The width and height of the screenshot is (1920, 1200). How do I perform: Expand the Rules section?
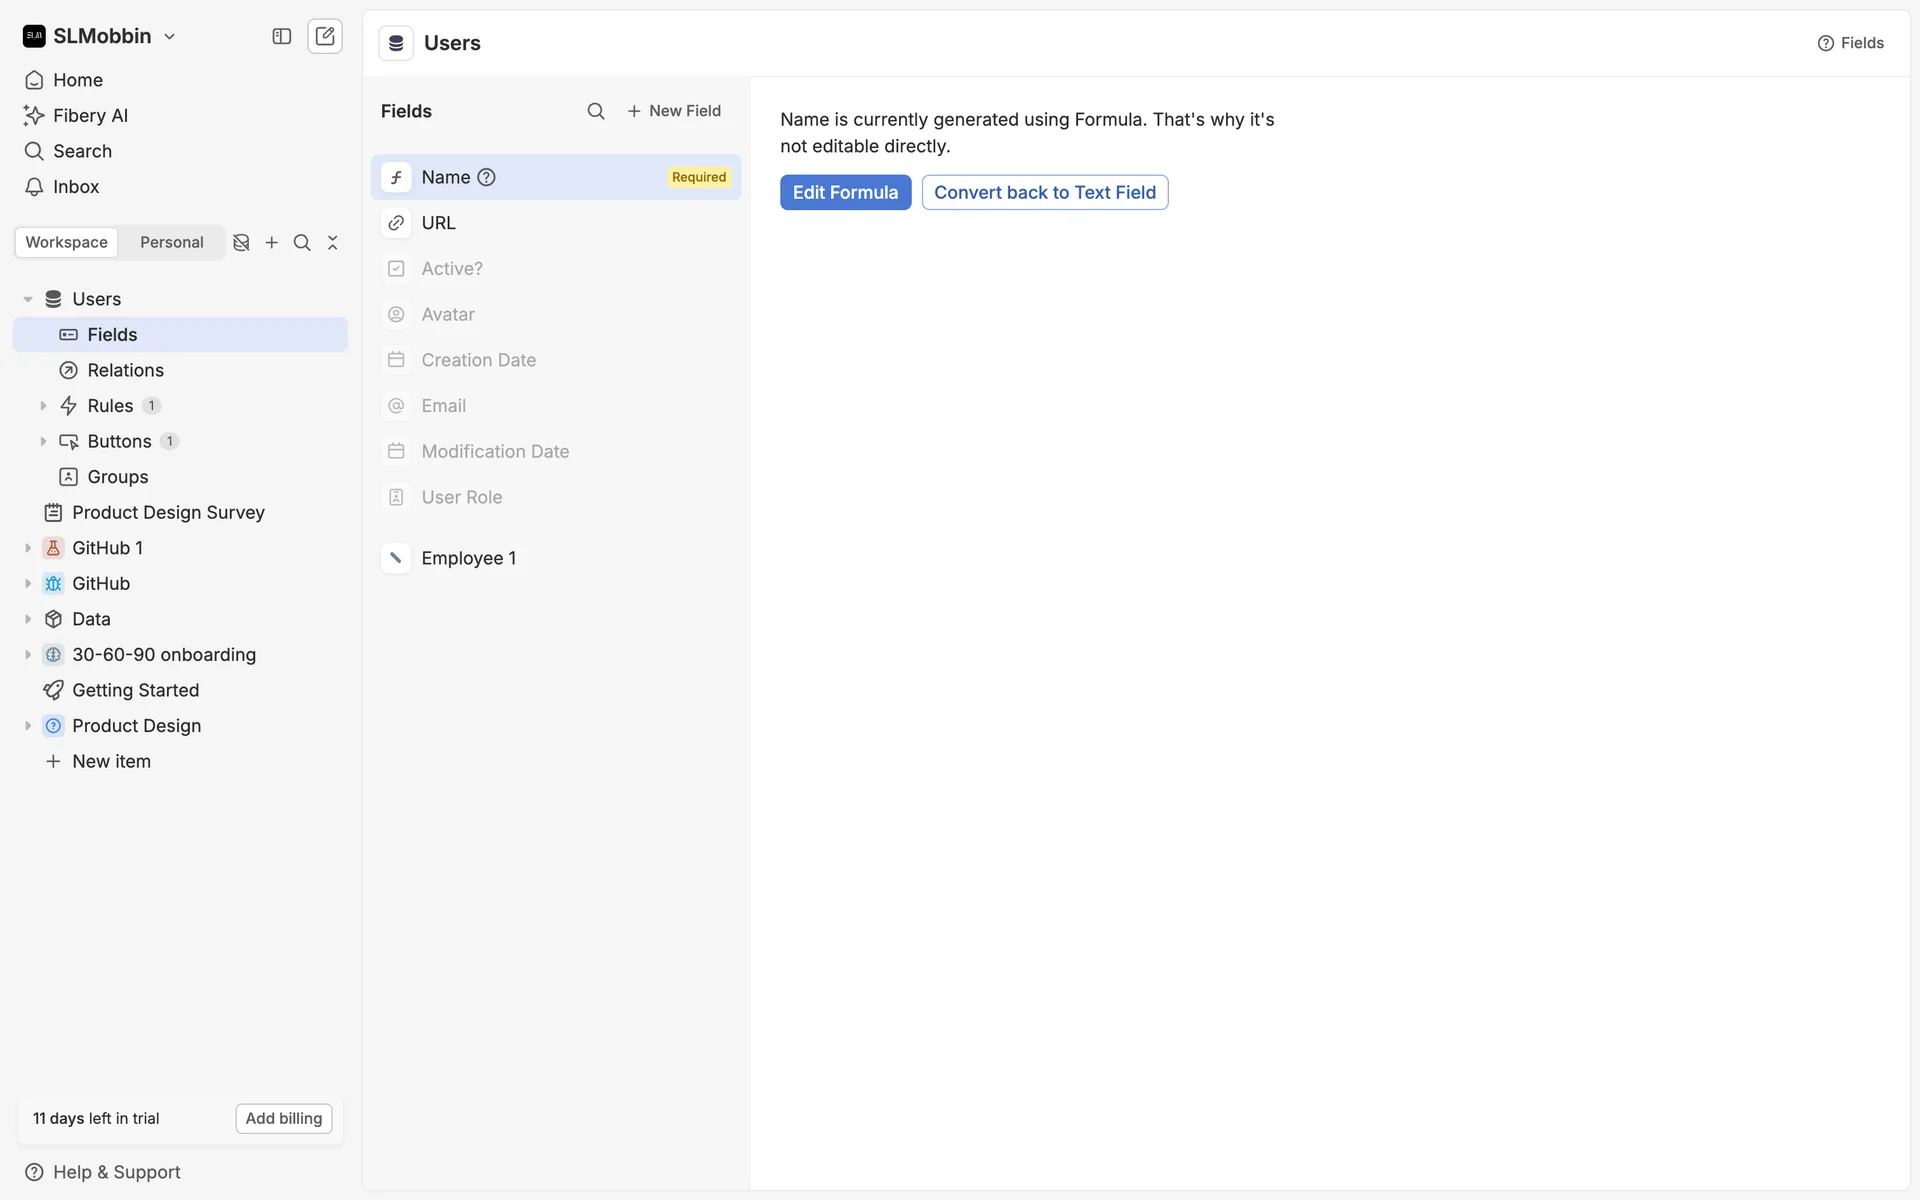(43, 406)
